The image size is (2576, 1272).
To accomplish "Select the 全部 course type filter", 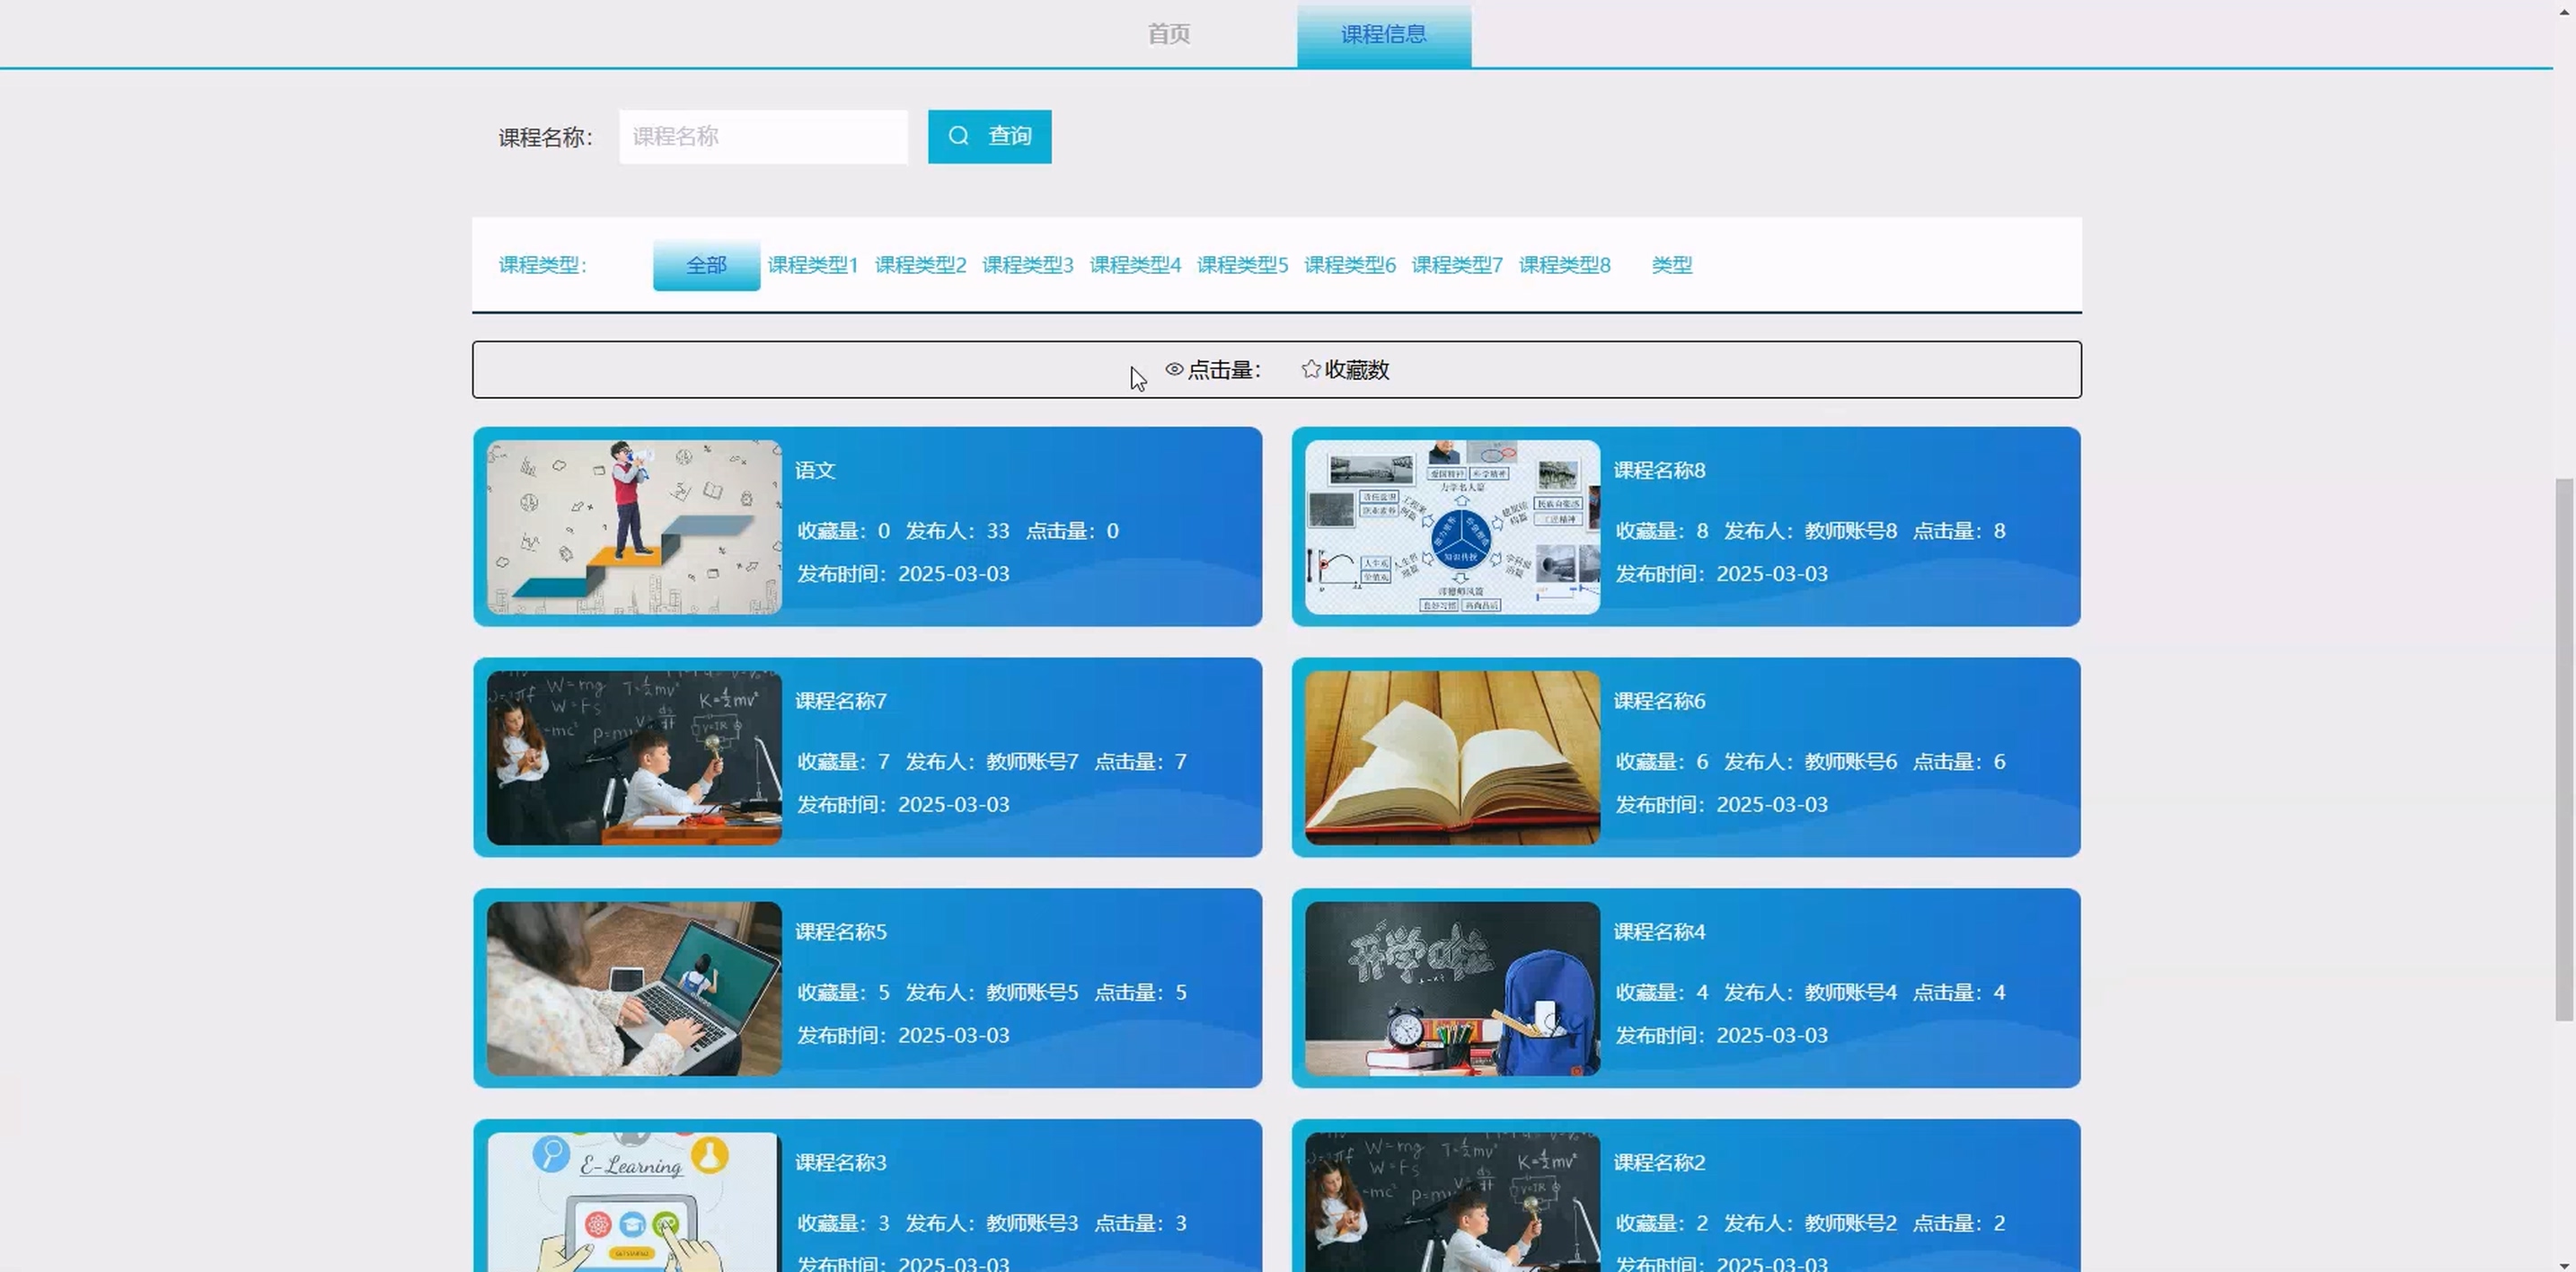I will coord(706,265).
